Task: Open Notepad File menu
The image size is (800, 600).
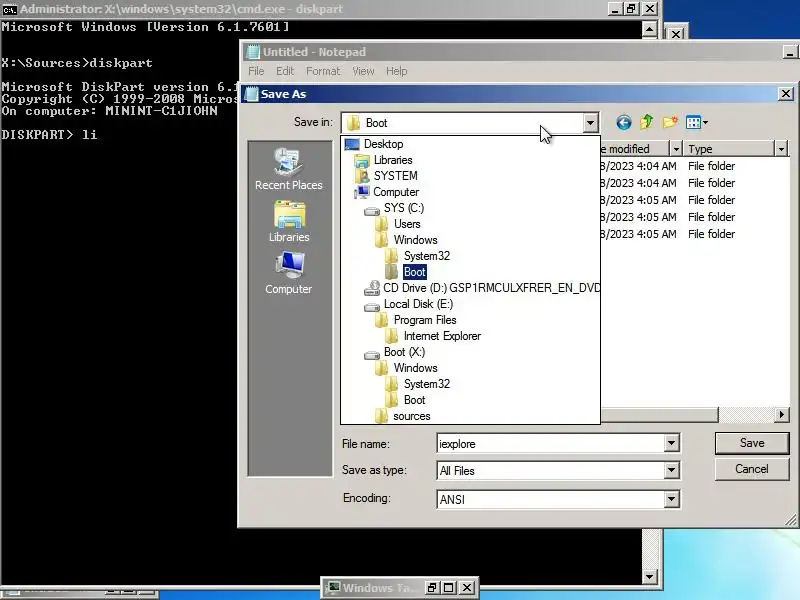Action: click(x=256, y=71)
